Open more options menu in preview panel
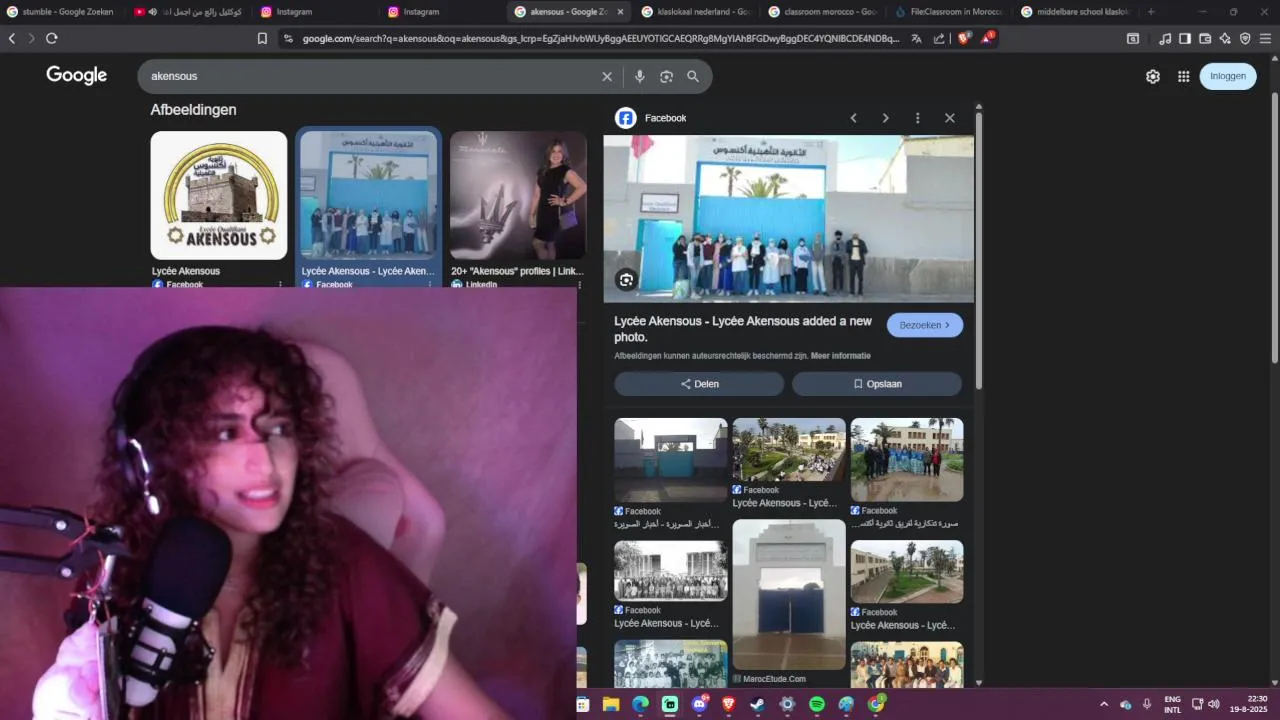Viewport: 1280px width, 720px height. click(917, 118)
